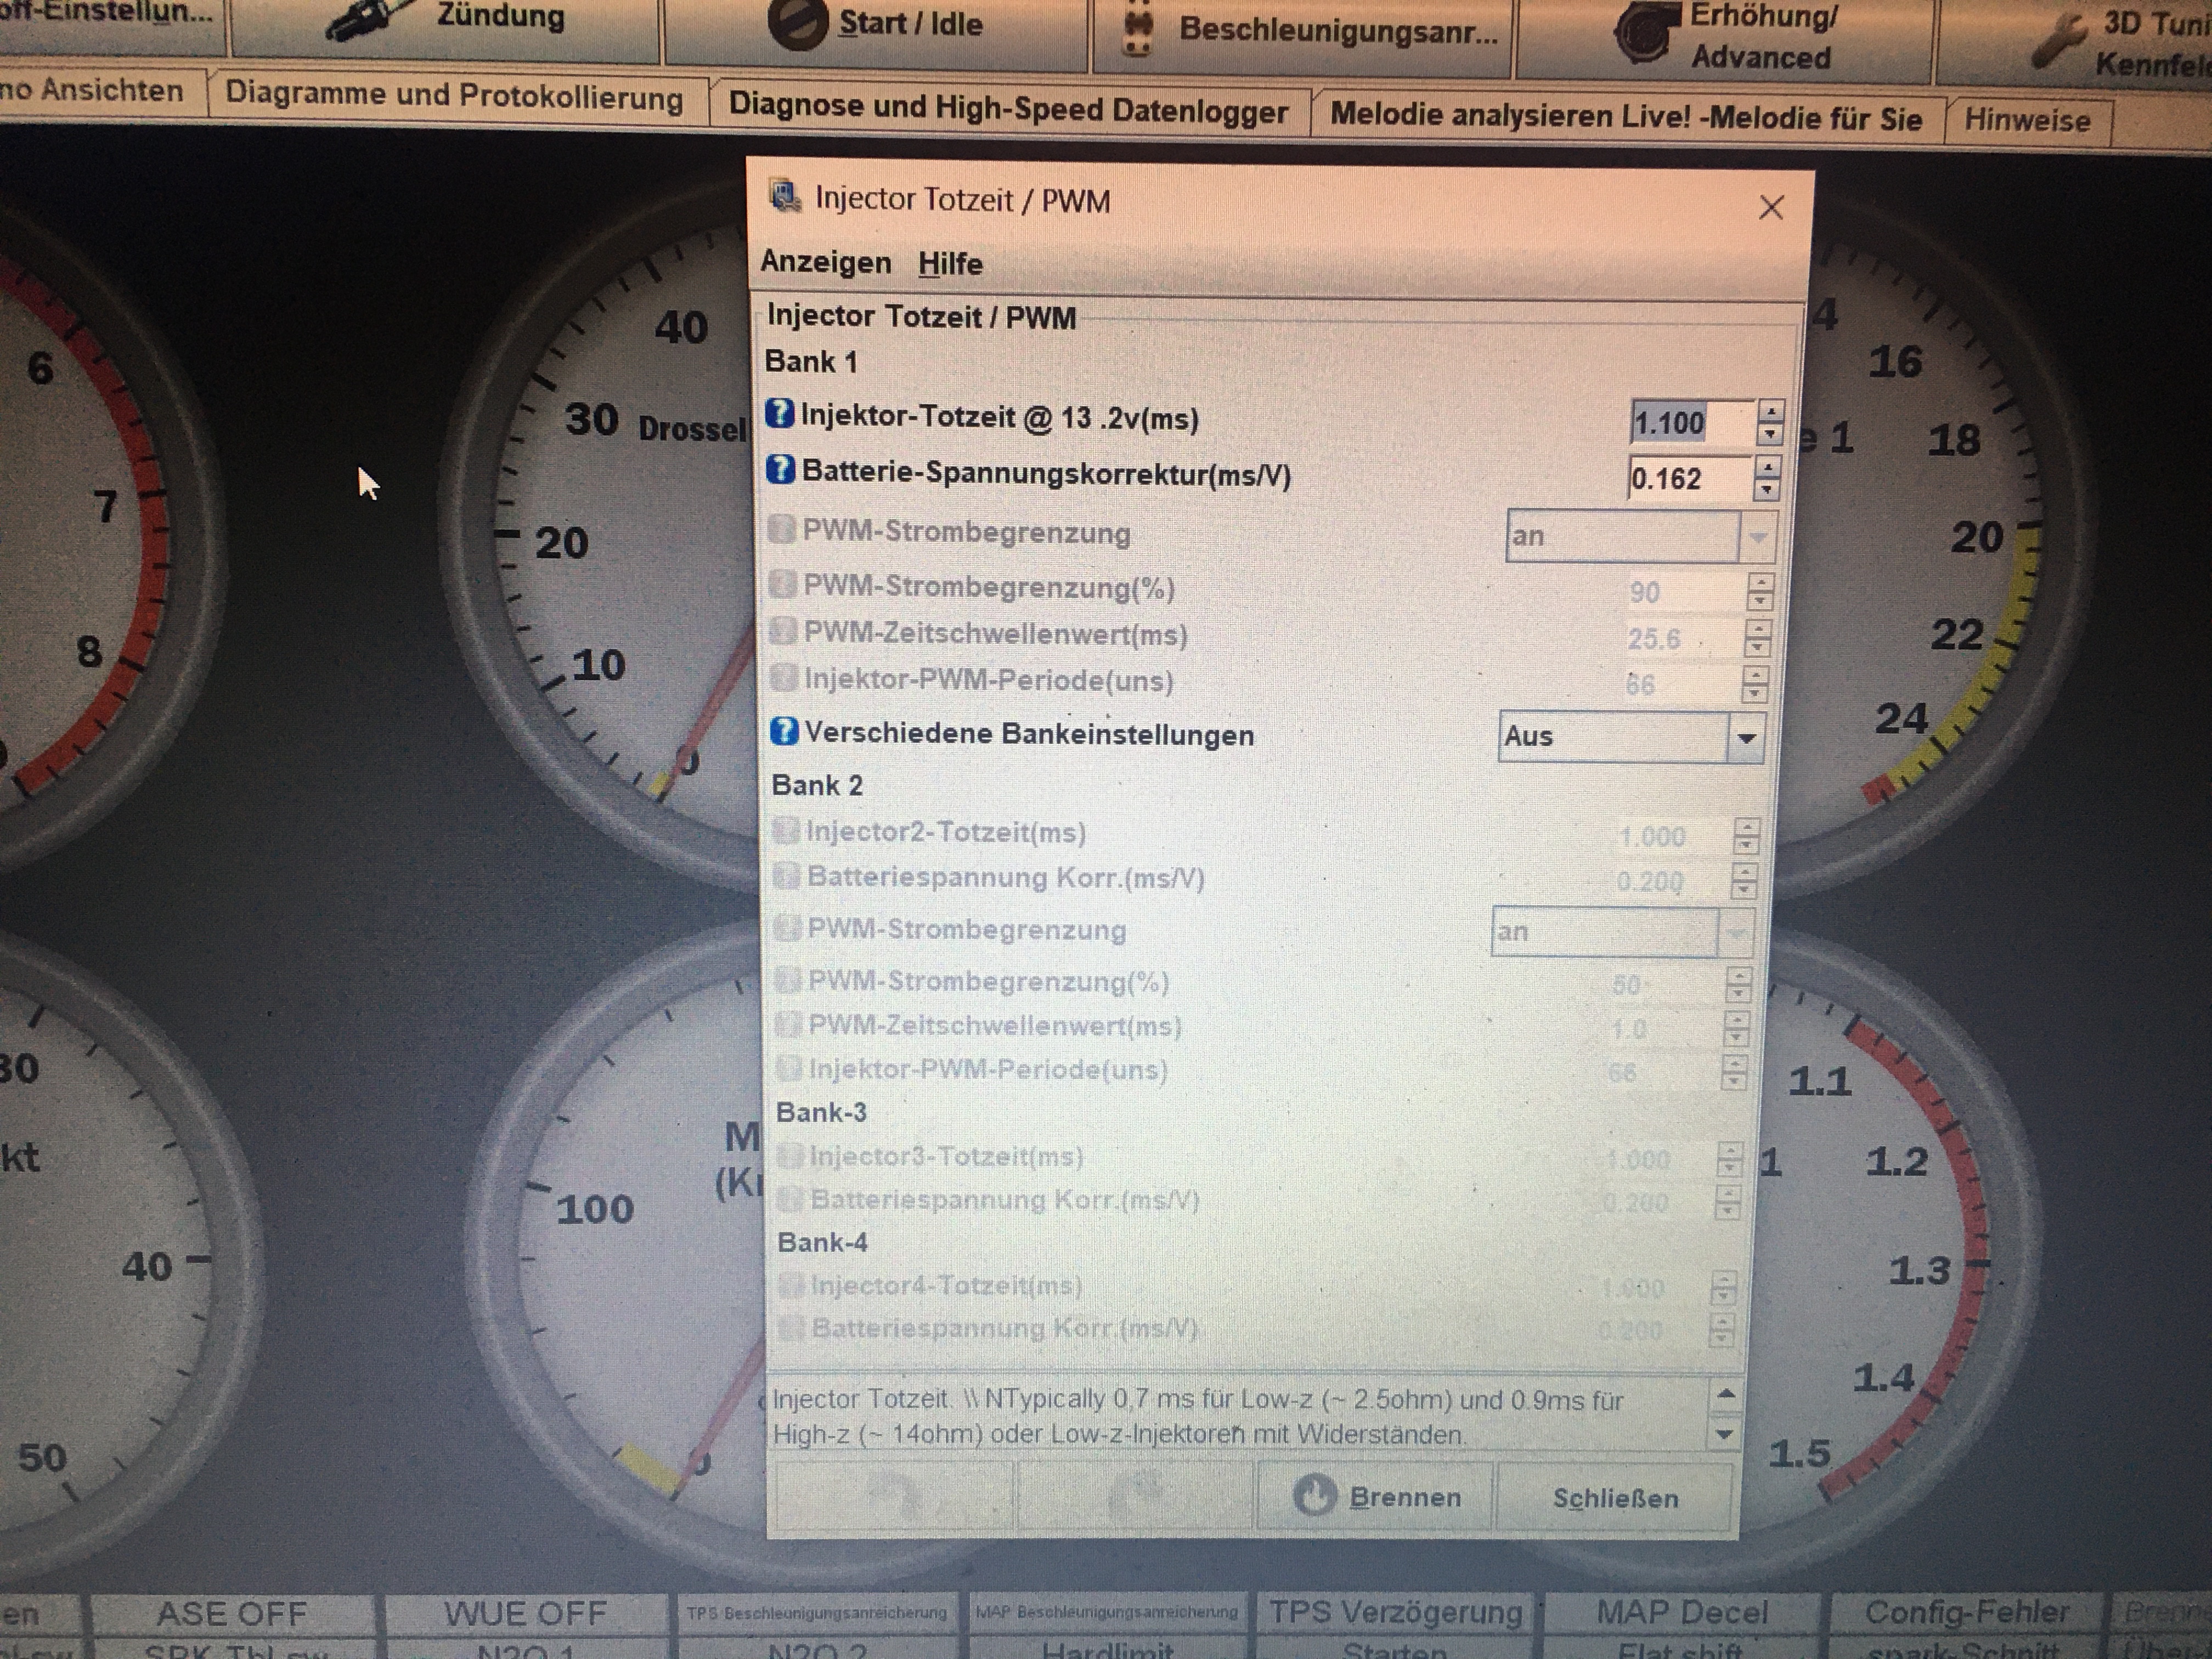
Task: Click help icon for Verschiedene Bankeinstellungen
Action: click(x=784, y=732)
